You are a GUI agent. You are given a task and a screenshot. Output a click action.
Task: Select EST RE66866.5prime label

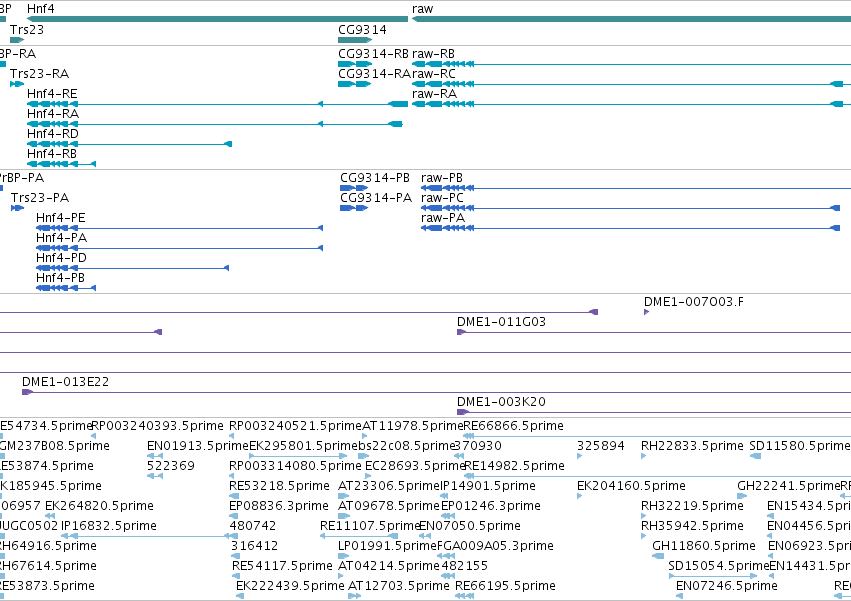[513, 426]
